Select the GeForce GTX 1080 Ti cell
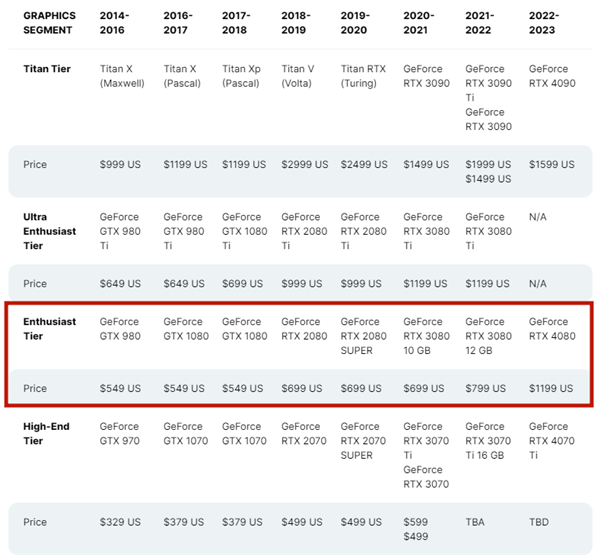Viewport: 600px width, 555px height. 245,231
